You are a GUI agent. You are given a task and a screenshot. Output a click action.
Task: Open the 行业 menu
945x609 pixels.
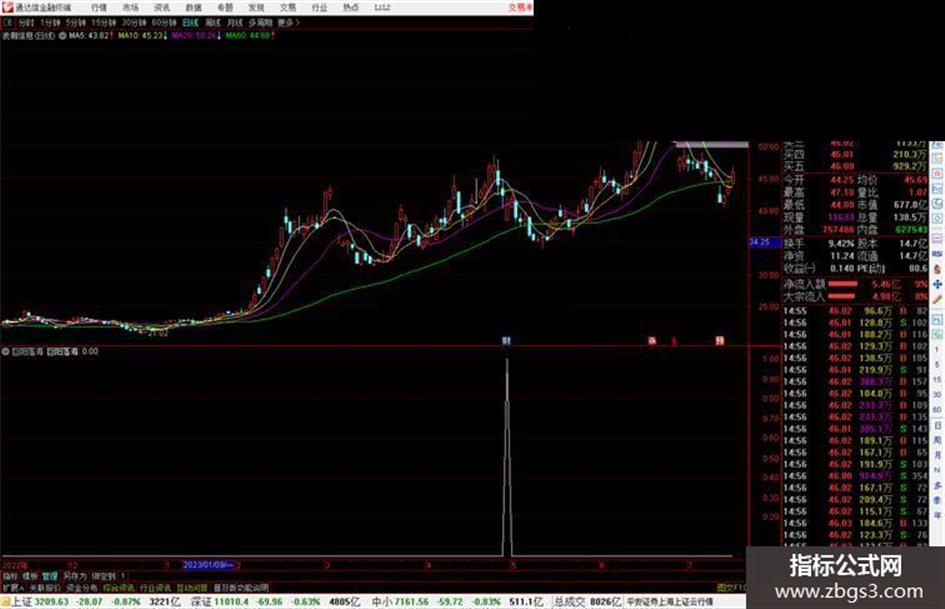click(x=319, y=7)
